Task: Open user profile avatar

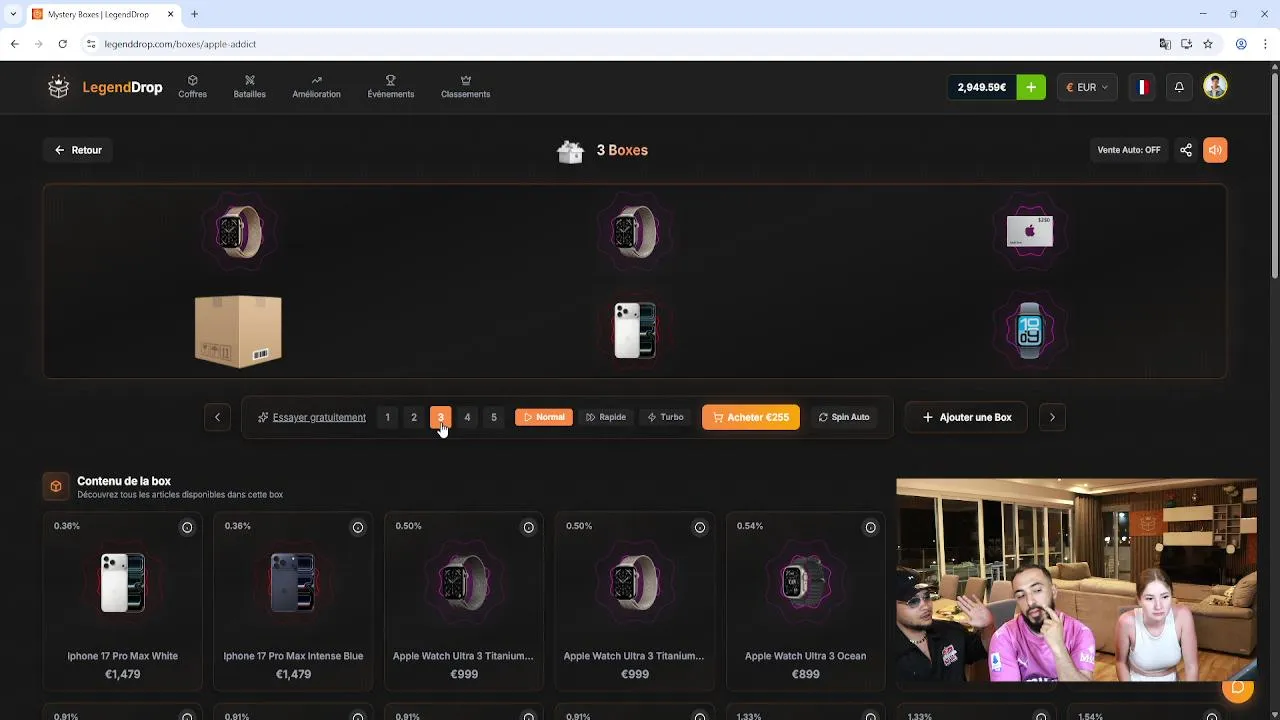Action: click(x=1215, y=87)
